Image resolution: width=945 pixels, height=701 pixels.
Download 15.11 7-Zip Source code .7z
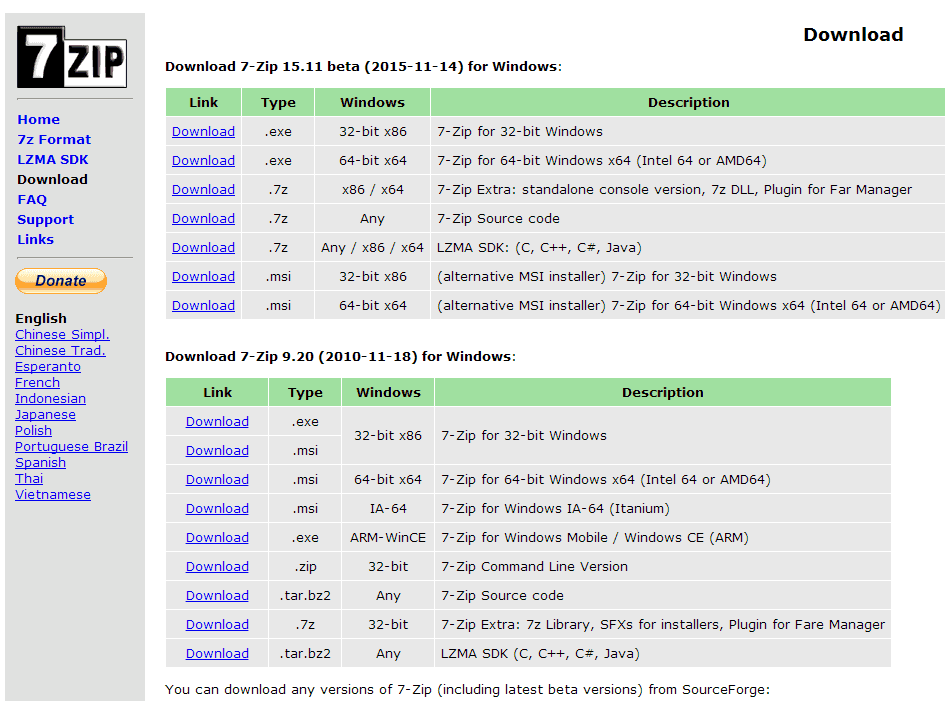point(204,218)
